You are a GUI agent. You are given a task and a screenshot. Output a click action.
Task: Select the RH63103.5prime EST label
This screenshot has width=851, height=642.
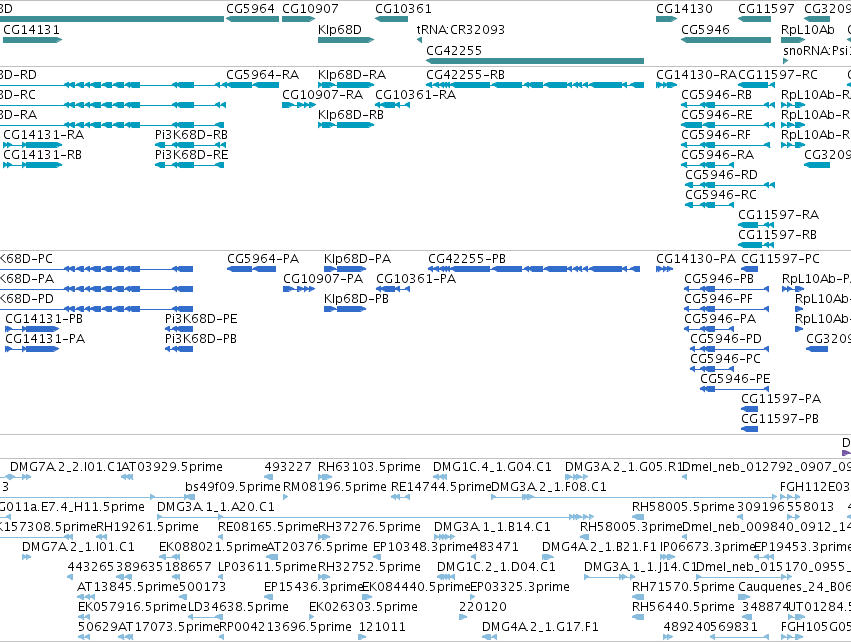[369, 467]
